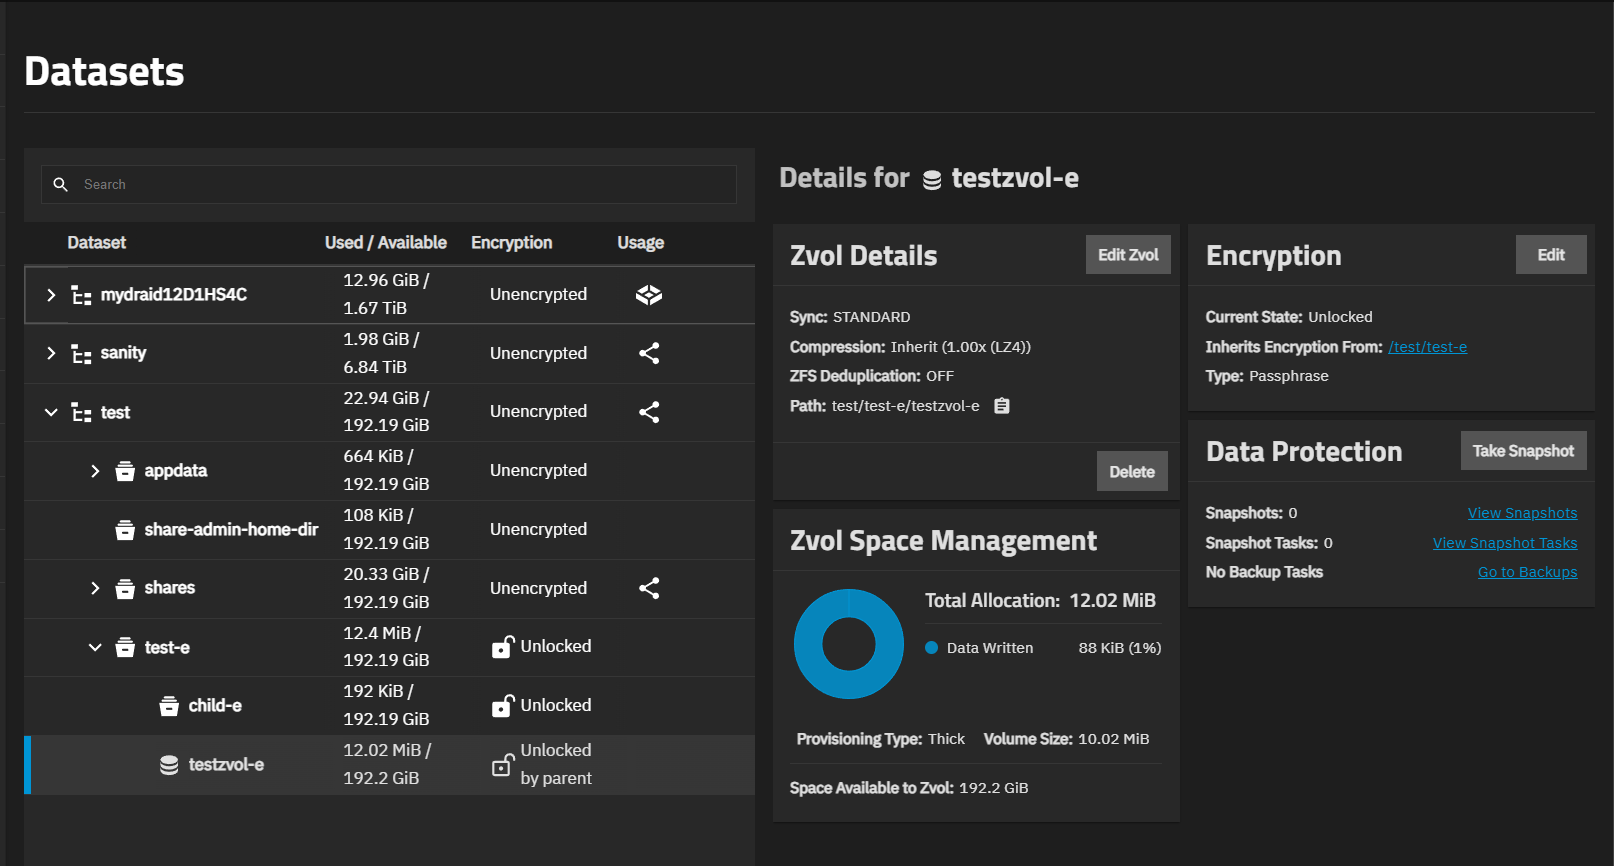
Task: Focus the dataset Search field
Action: tap(400, 185)
